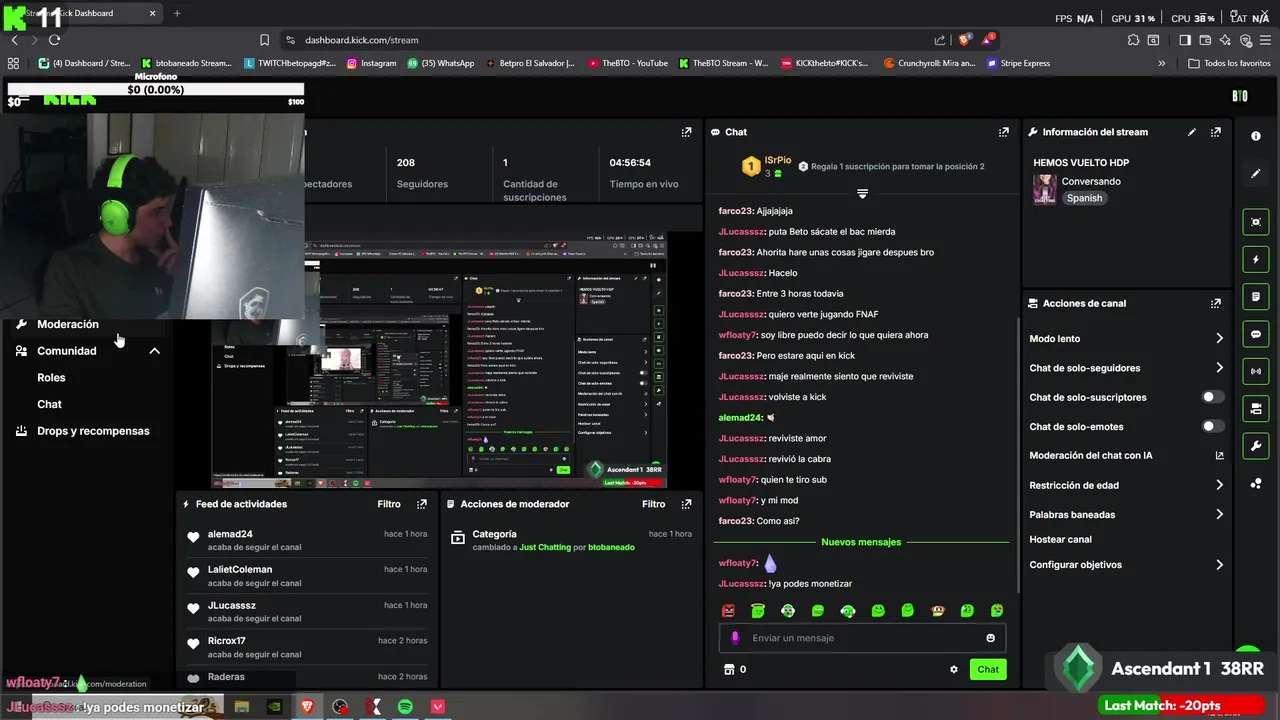Pop out Feed de actividades panel
The height and width of the screenshot is (720, 1280).
coord(422,504)
